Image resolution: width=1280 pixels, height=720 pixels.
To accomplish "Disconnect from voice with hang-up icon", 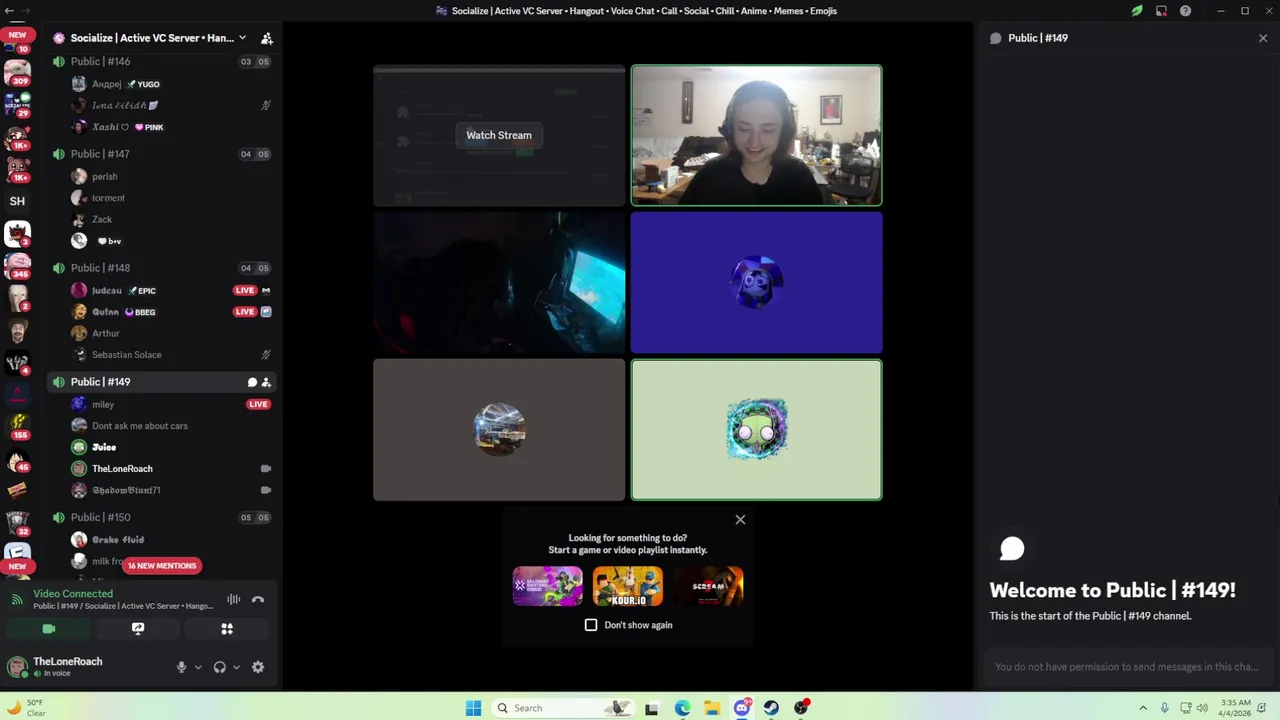I will pos(258,600).
